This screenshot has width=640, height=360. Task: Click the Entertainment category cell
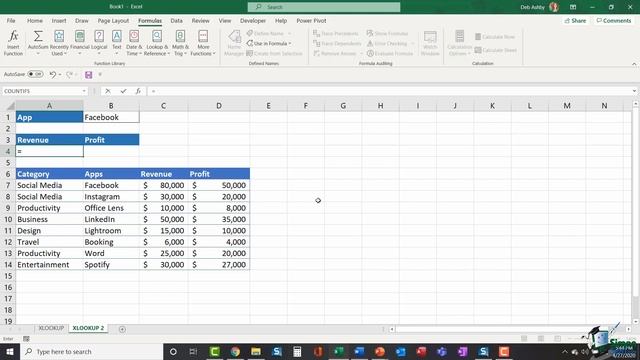coord(49,265)
